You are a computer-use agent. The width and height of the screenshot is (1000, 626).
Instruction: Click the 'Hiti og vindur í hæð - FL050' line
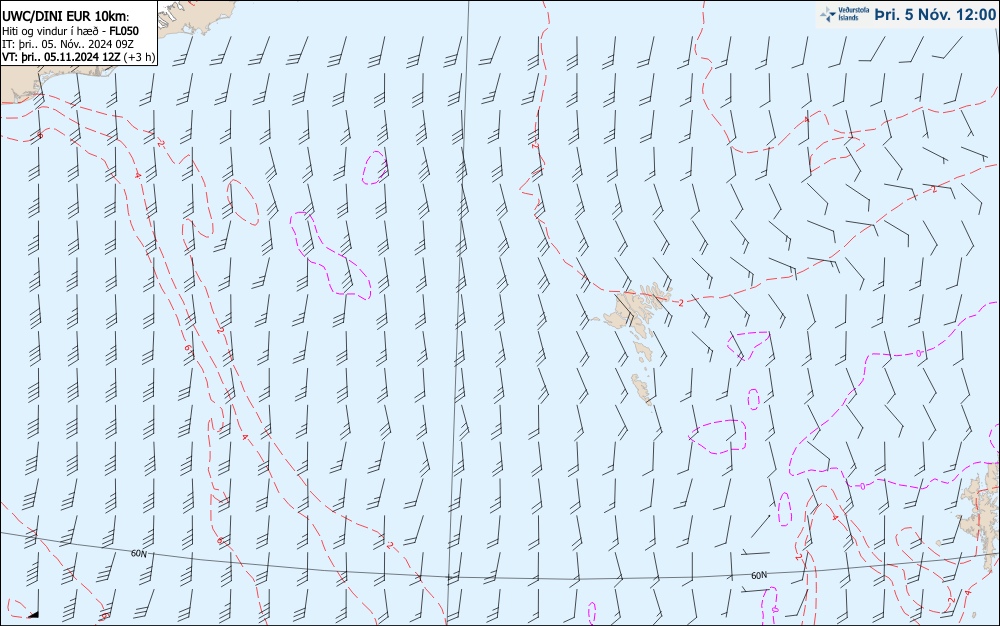pos(70,31)
